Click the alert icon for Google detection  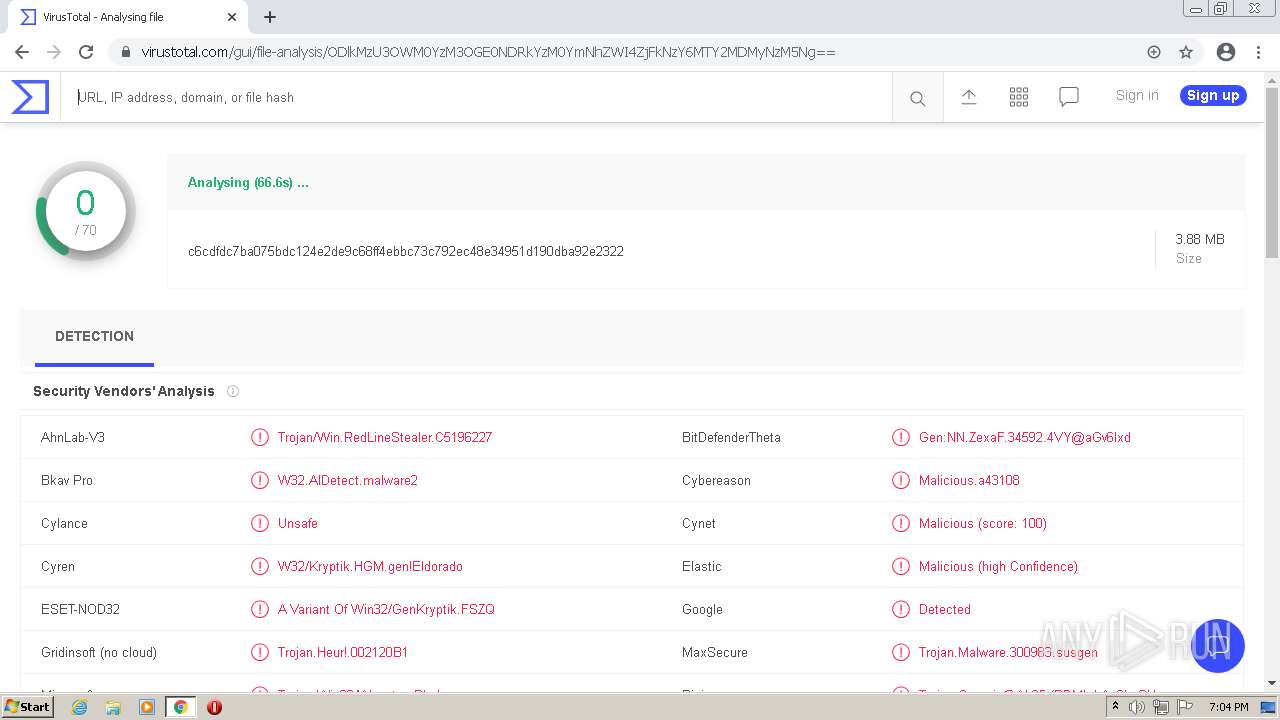tap(901, 609)
